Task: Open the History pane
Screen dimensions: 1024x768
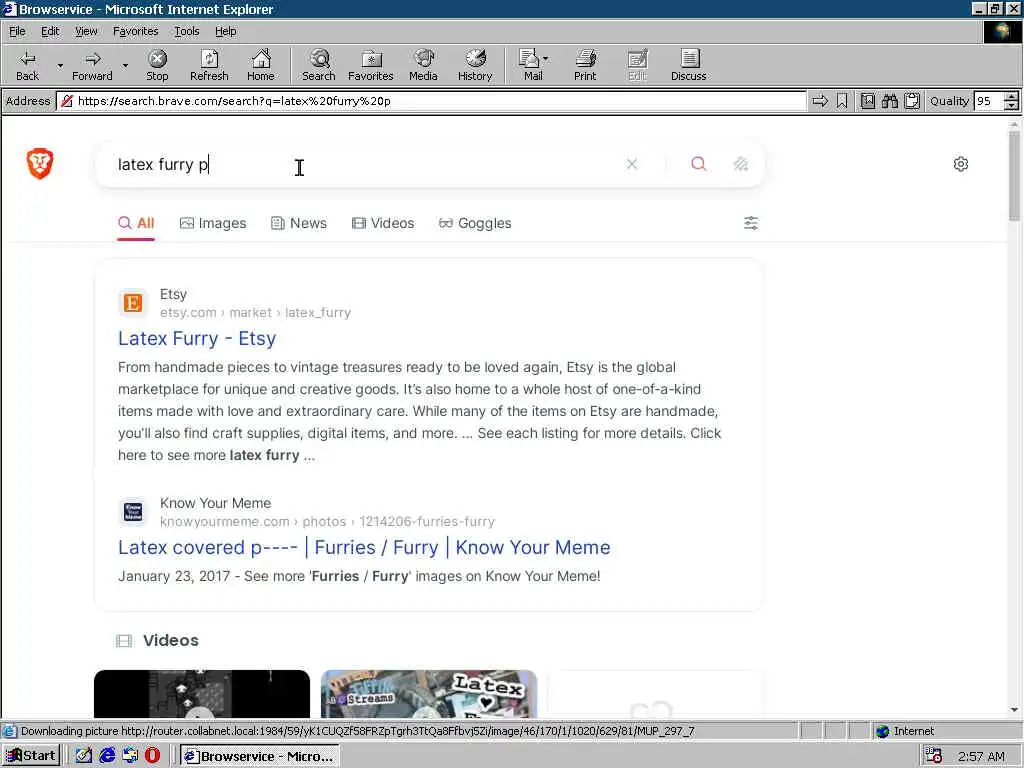Action: [x=475, y=65]
